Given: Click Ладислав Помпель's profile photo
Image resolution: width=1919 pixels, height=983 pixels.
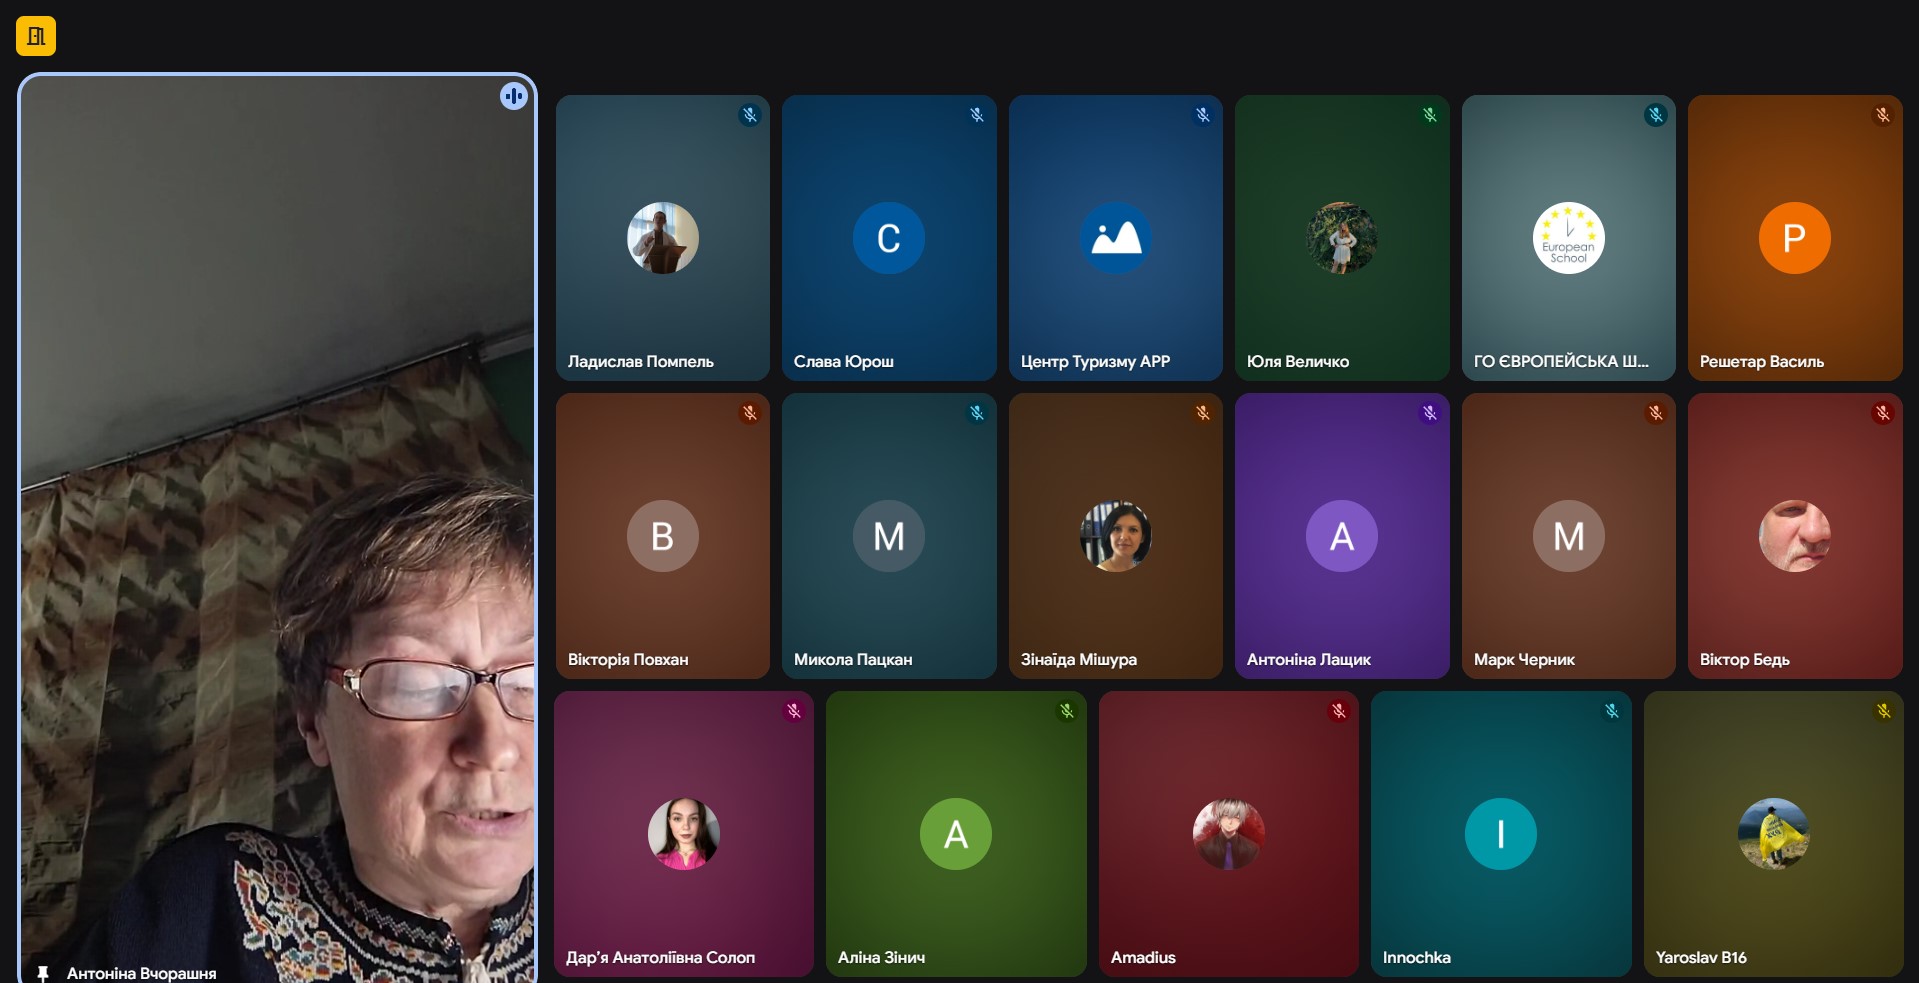Looking at the screenshot, I should (x=663, y=238).
